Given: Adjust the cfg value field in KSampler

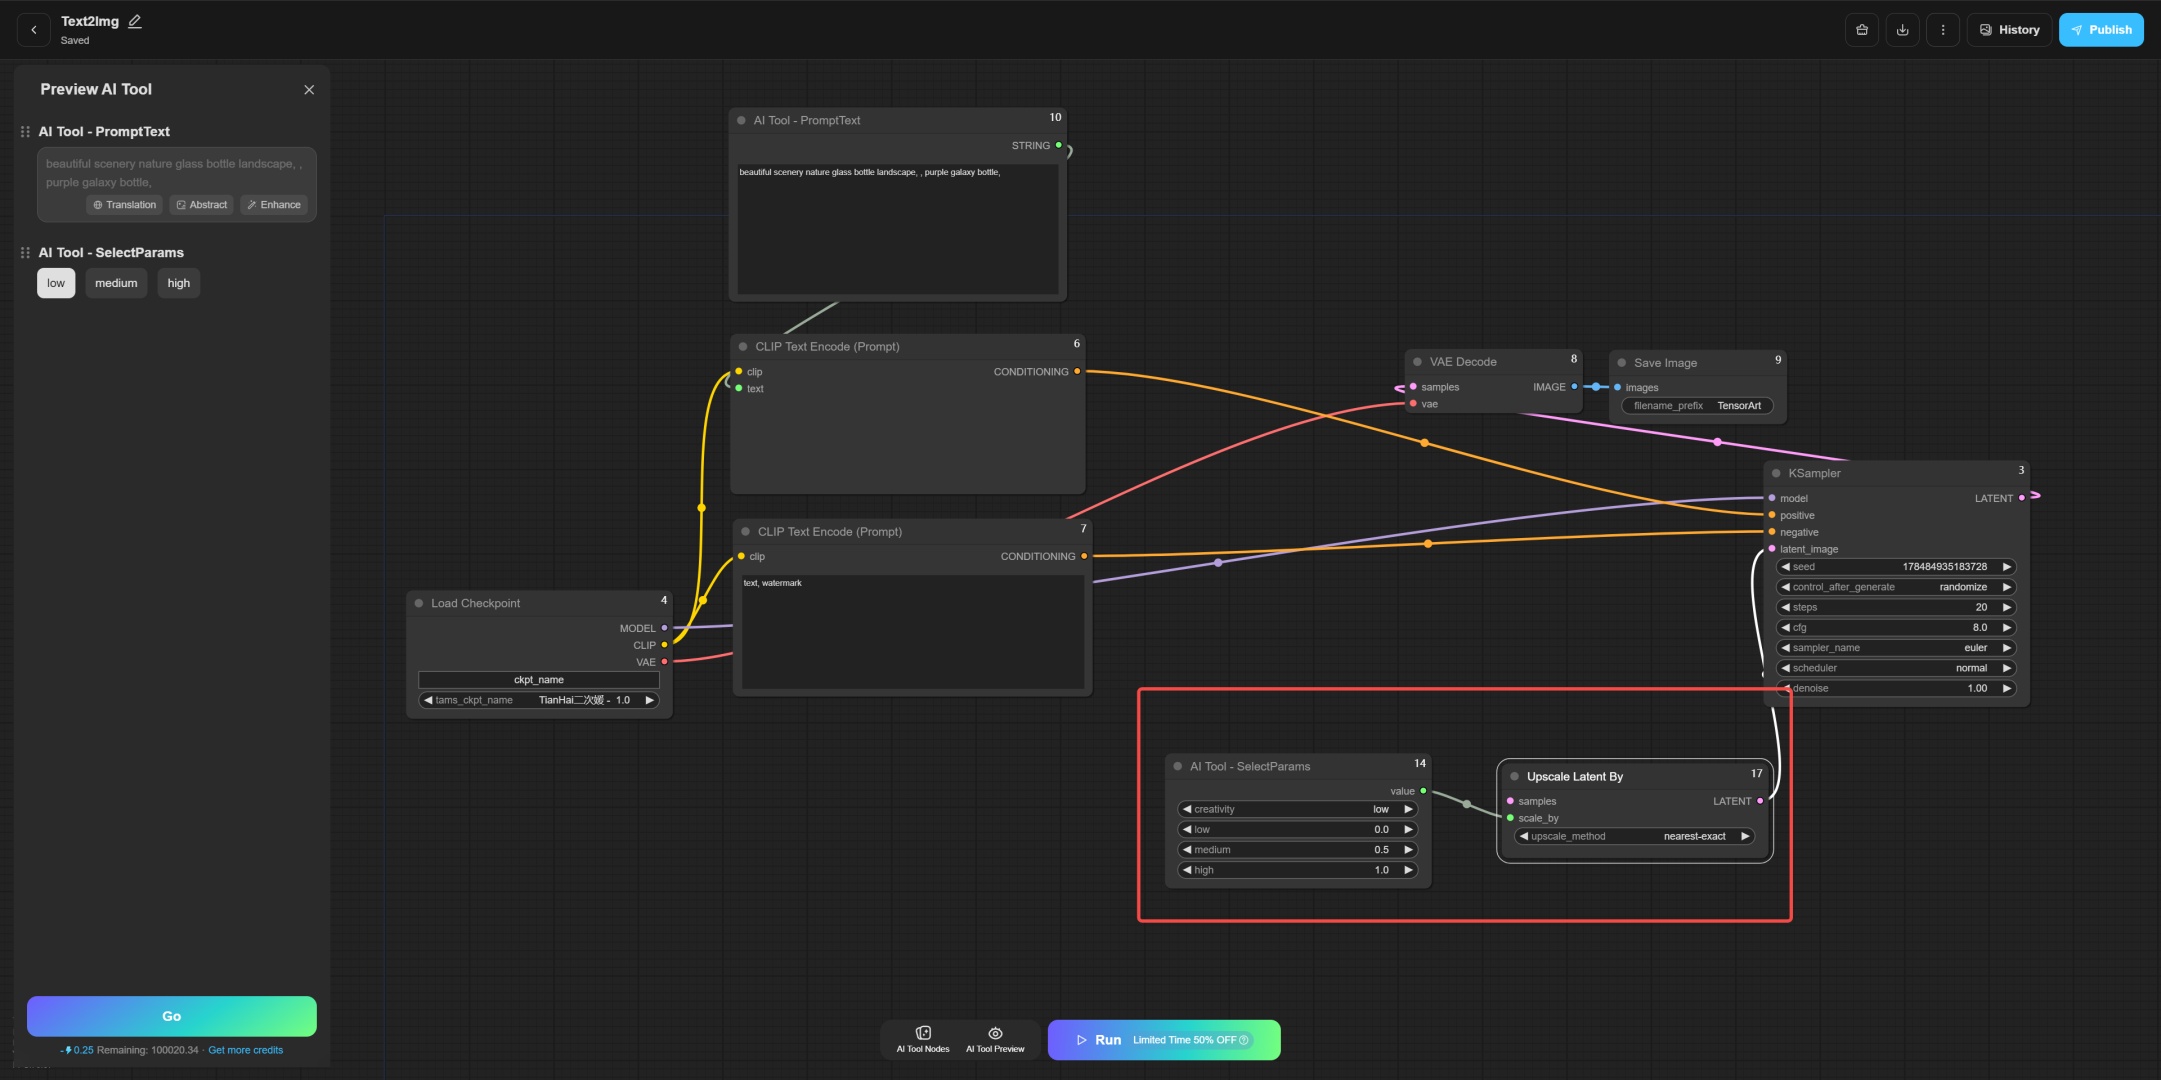Looking at the screenshot, I should point(1895,628).
